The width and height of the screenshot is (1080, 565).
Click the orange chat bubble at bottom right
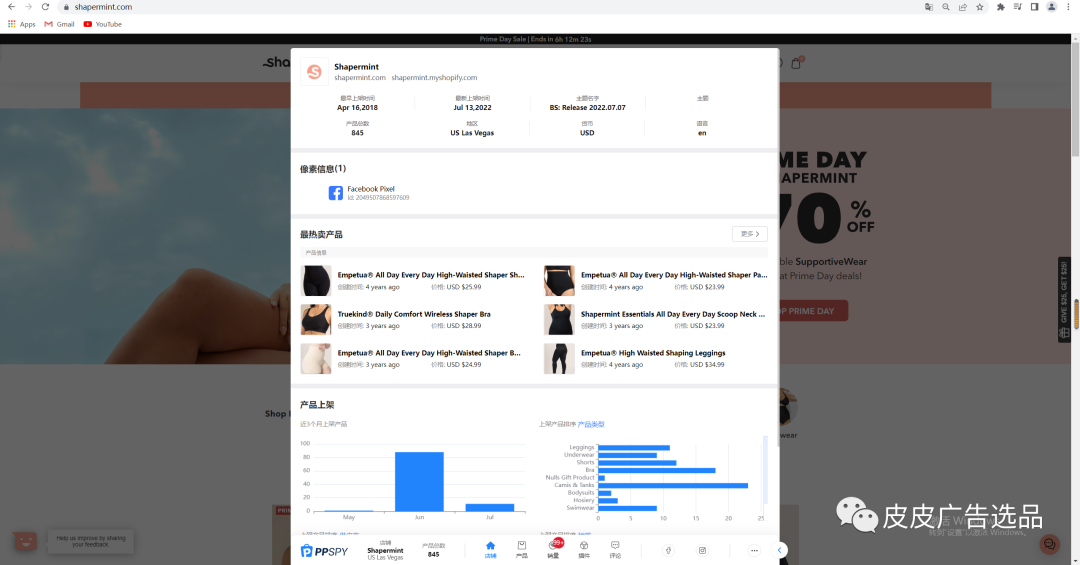coord(1050,544)
